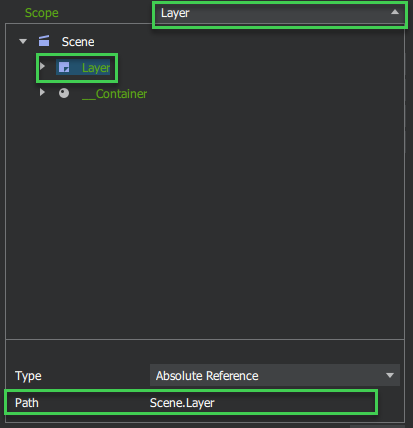Image resolution: width=413 pixels, height=428 pixels.
Task: Click the Scope dropdown's up-arrow indicator
Action: coord(395,12)
